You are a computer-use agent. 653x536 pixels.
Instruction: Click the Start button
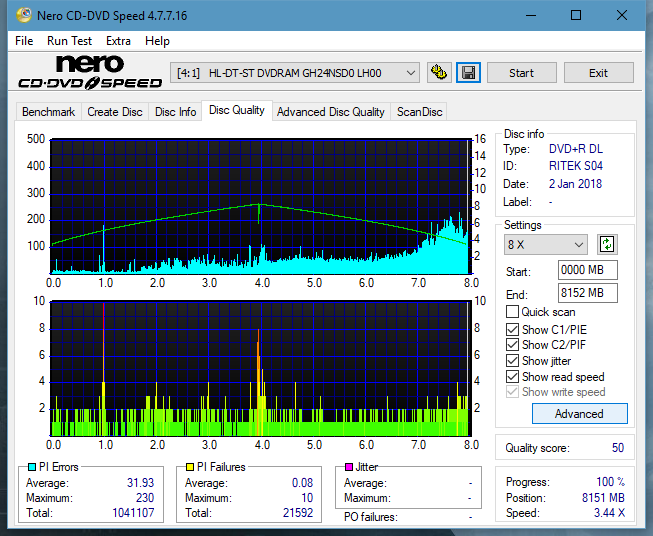(x=521, y=73)
